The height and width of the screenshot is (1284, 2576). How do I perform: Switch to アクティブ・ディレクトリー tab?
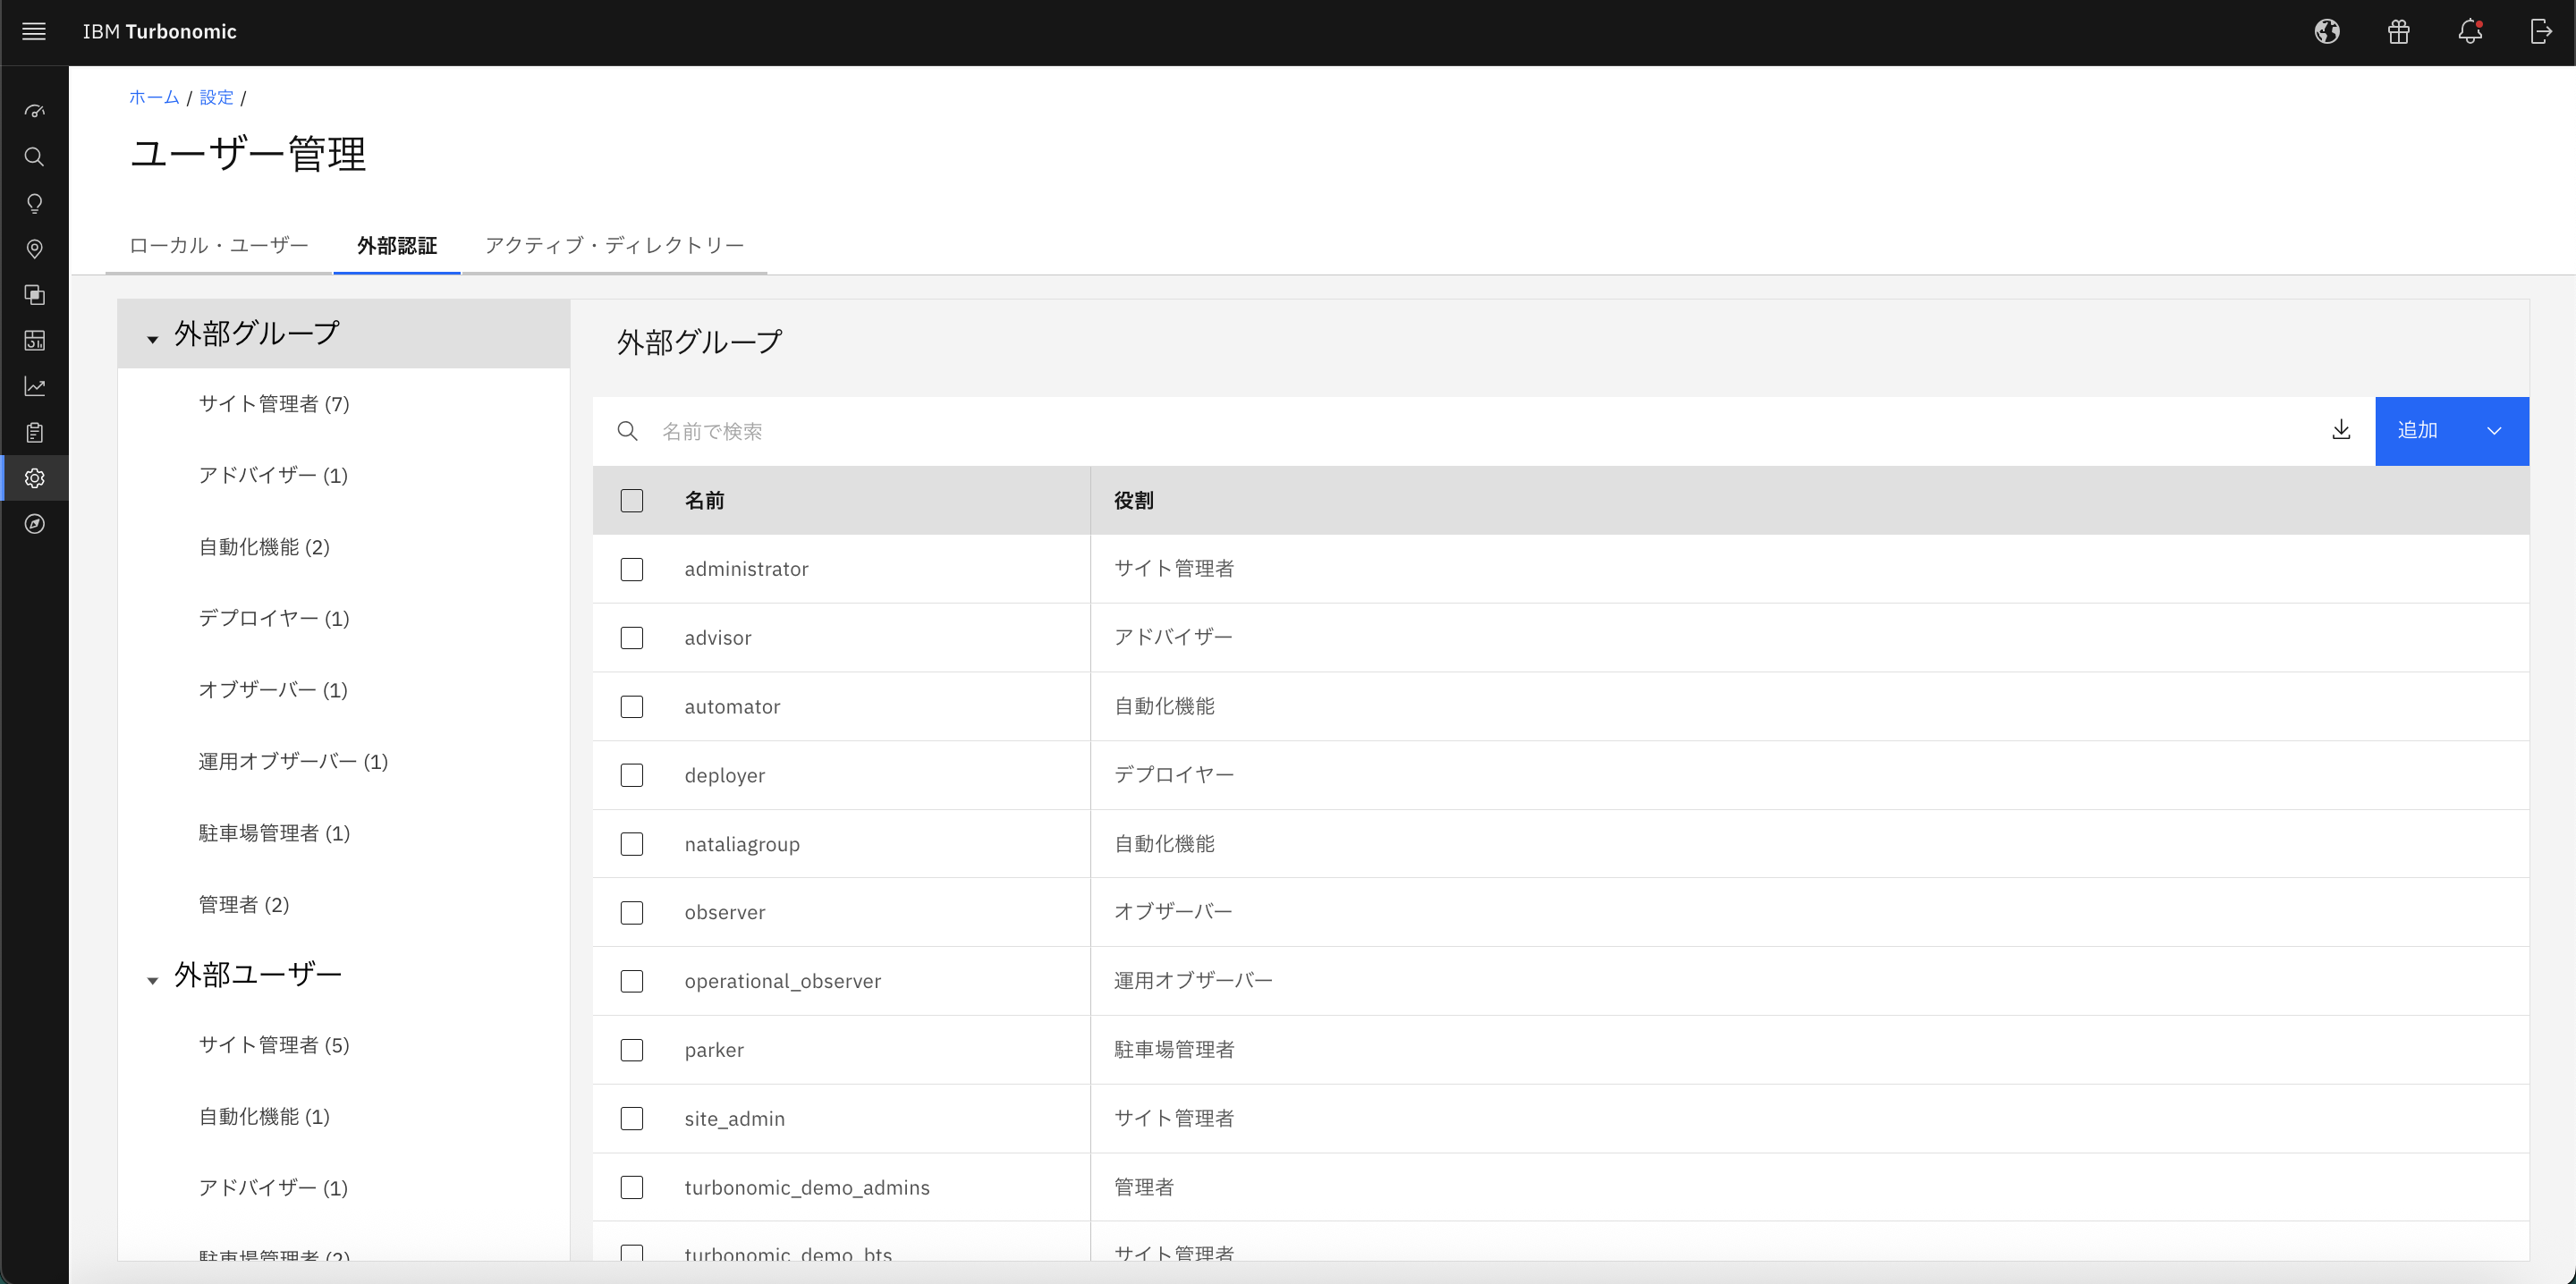point(614,245)
